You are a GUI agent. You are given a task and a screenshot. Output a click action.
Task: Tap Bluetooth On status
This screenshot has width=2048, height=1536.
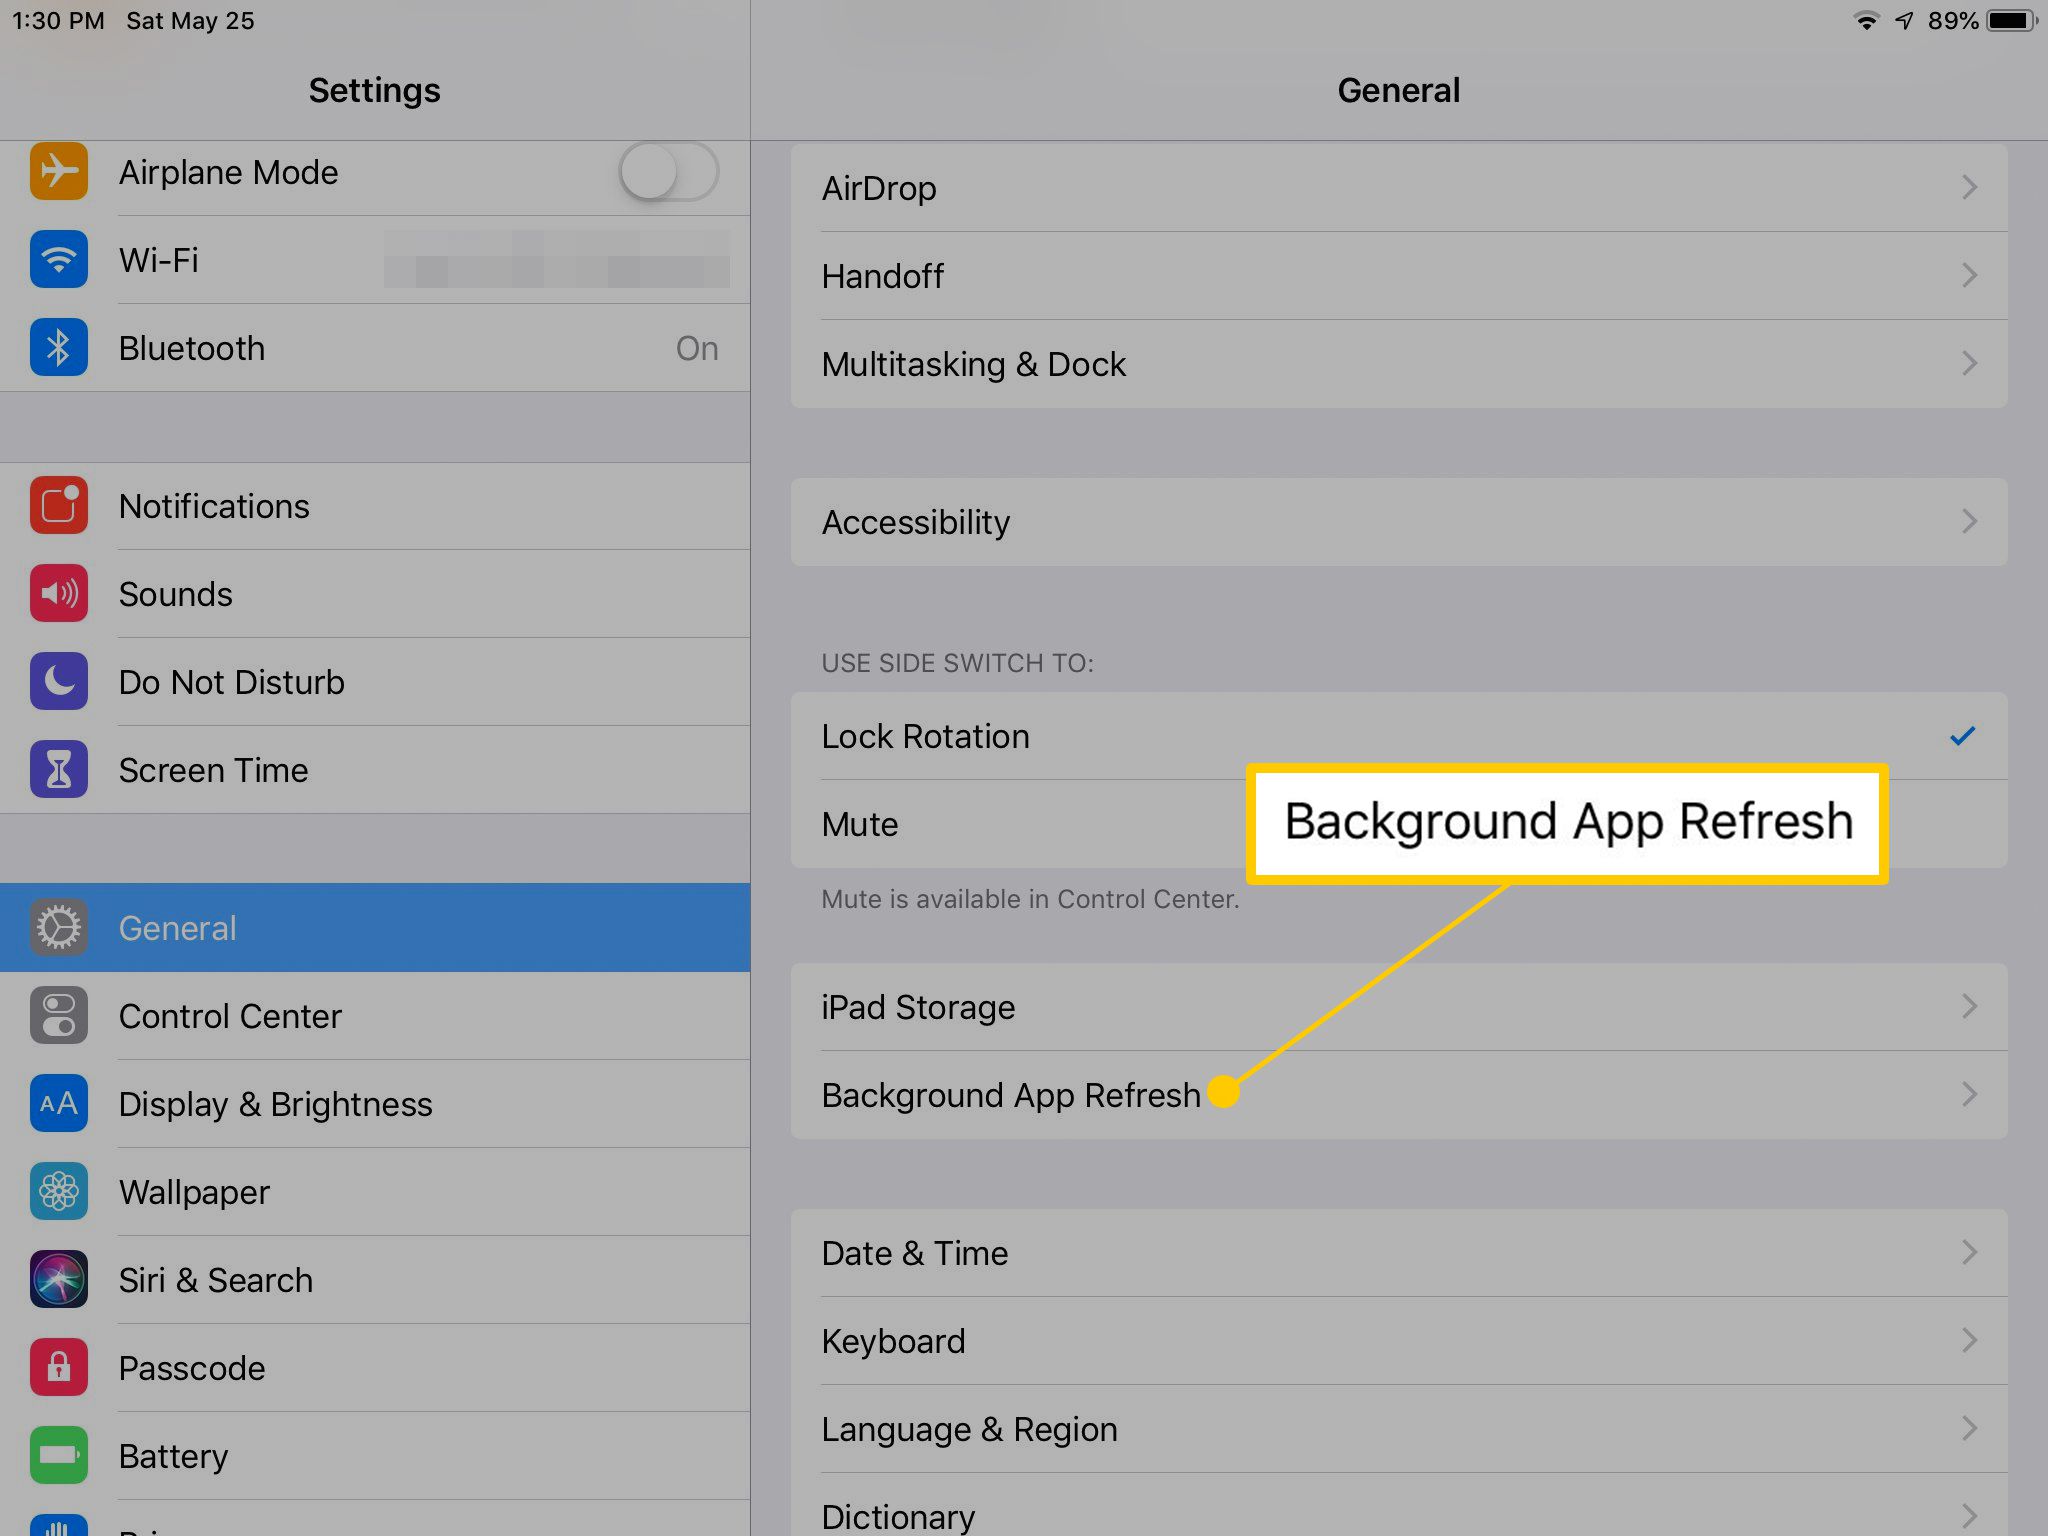697,349
